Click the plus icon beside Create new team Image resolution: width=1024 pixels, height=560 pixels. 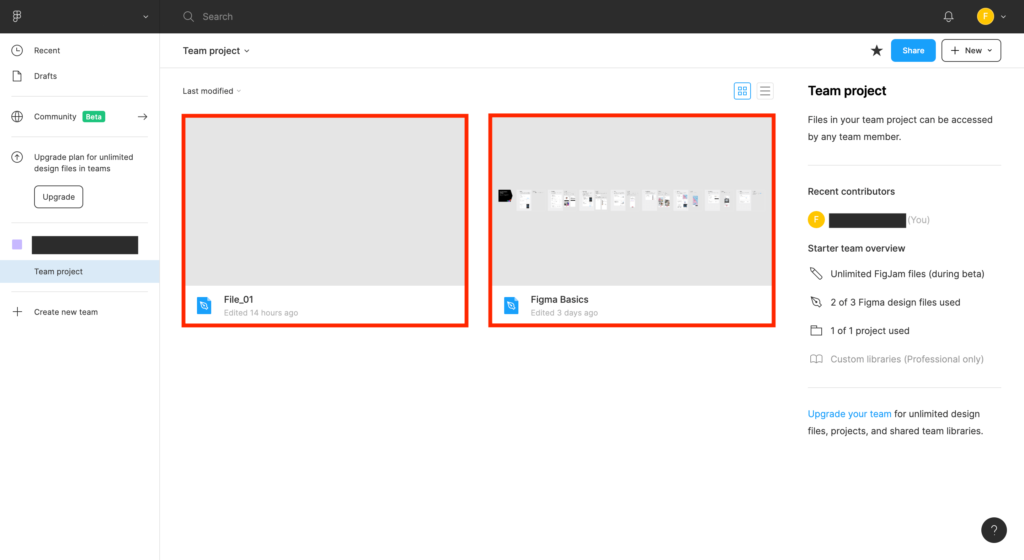point(17,312)
